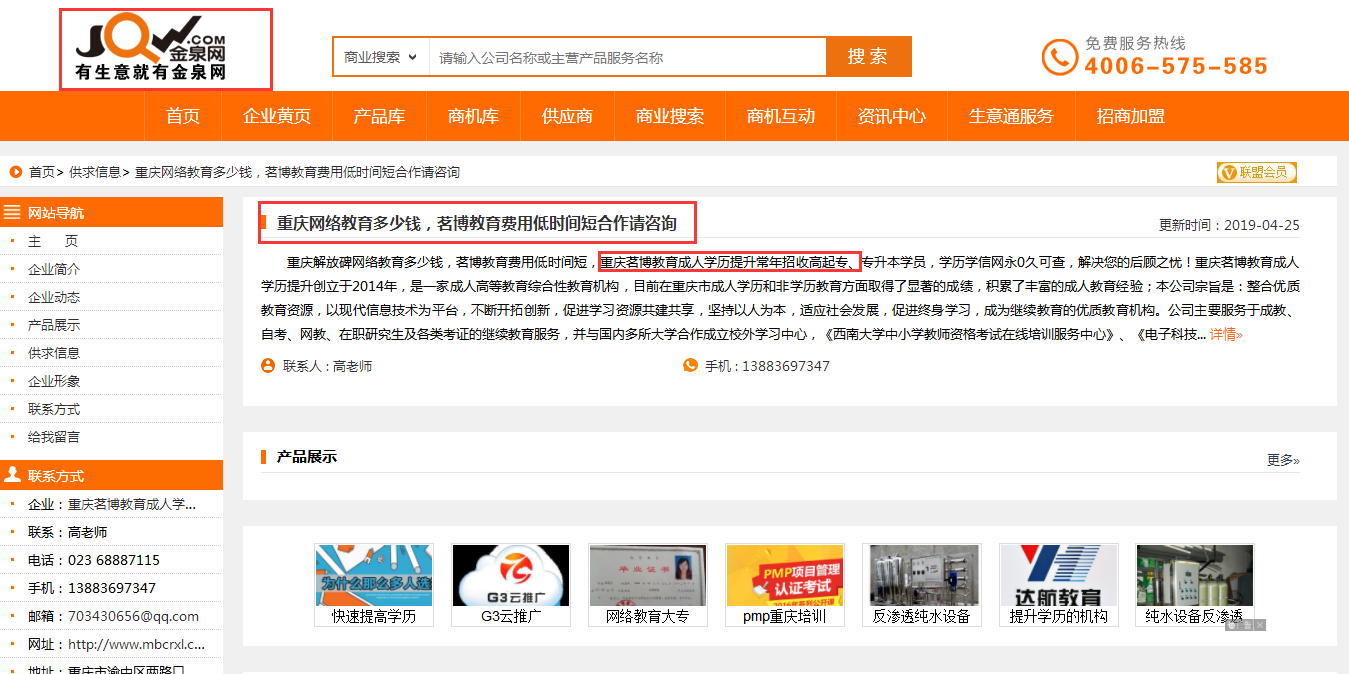
Task: Select 企业形象 in the sidebar navigation
Action: (x=54, y=381)
